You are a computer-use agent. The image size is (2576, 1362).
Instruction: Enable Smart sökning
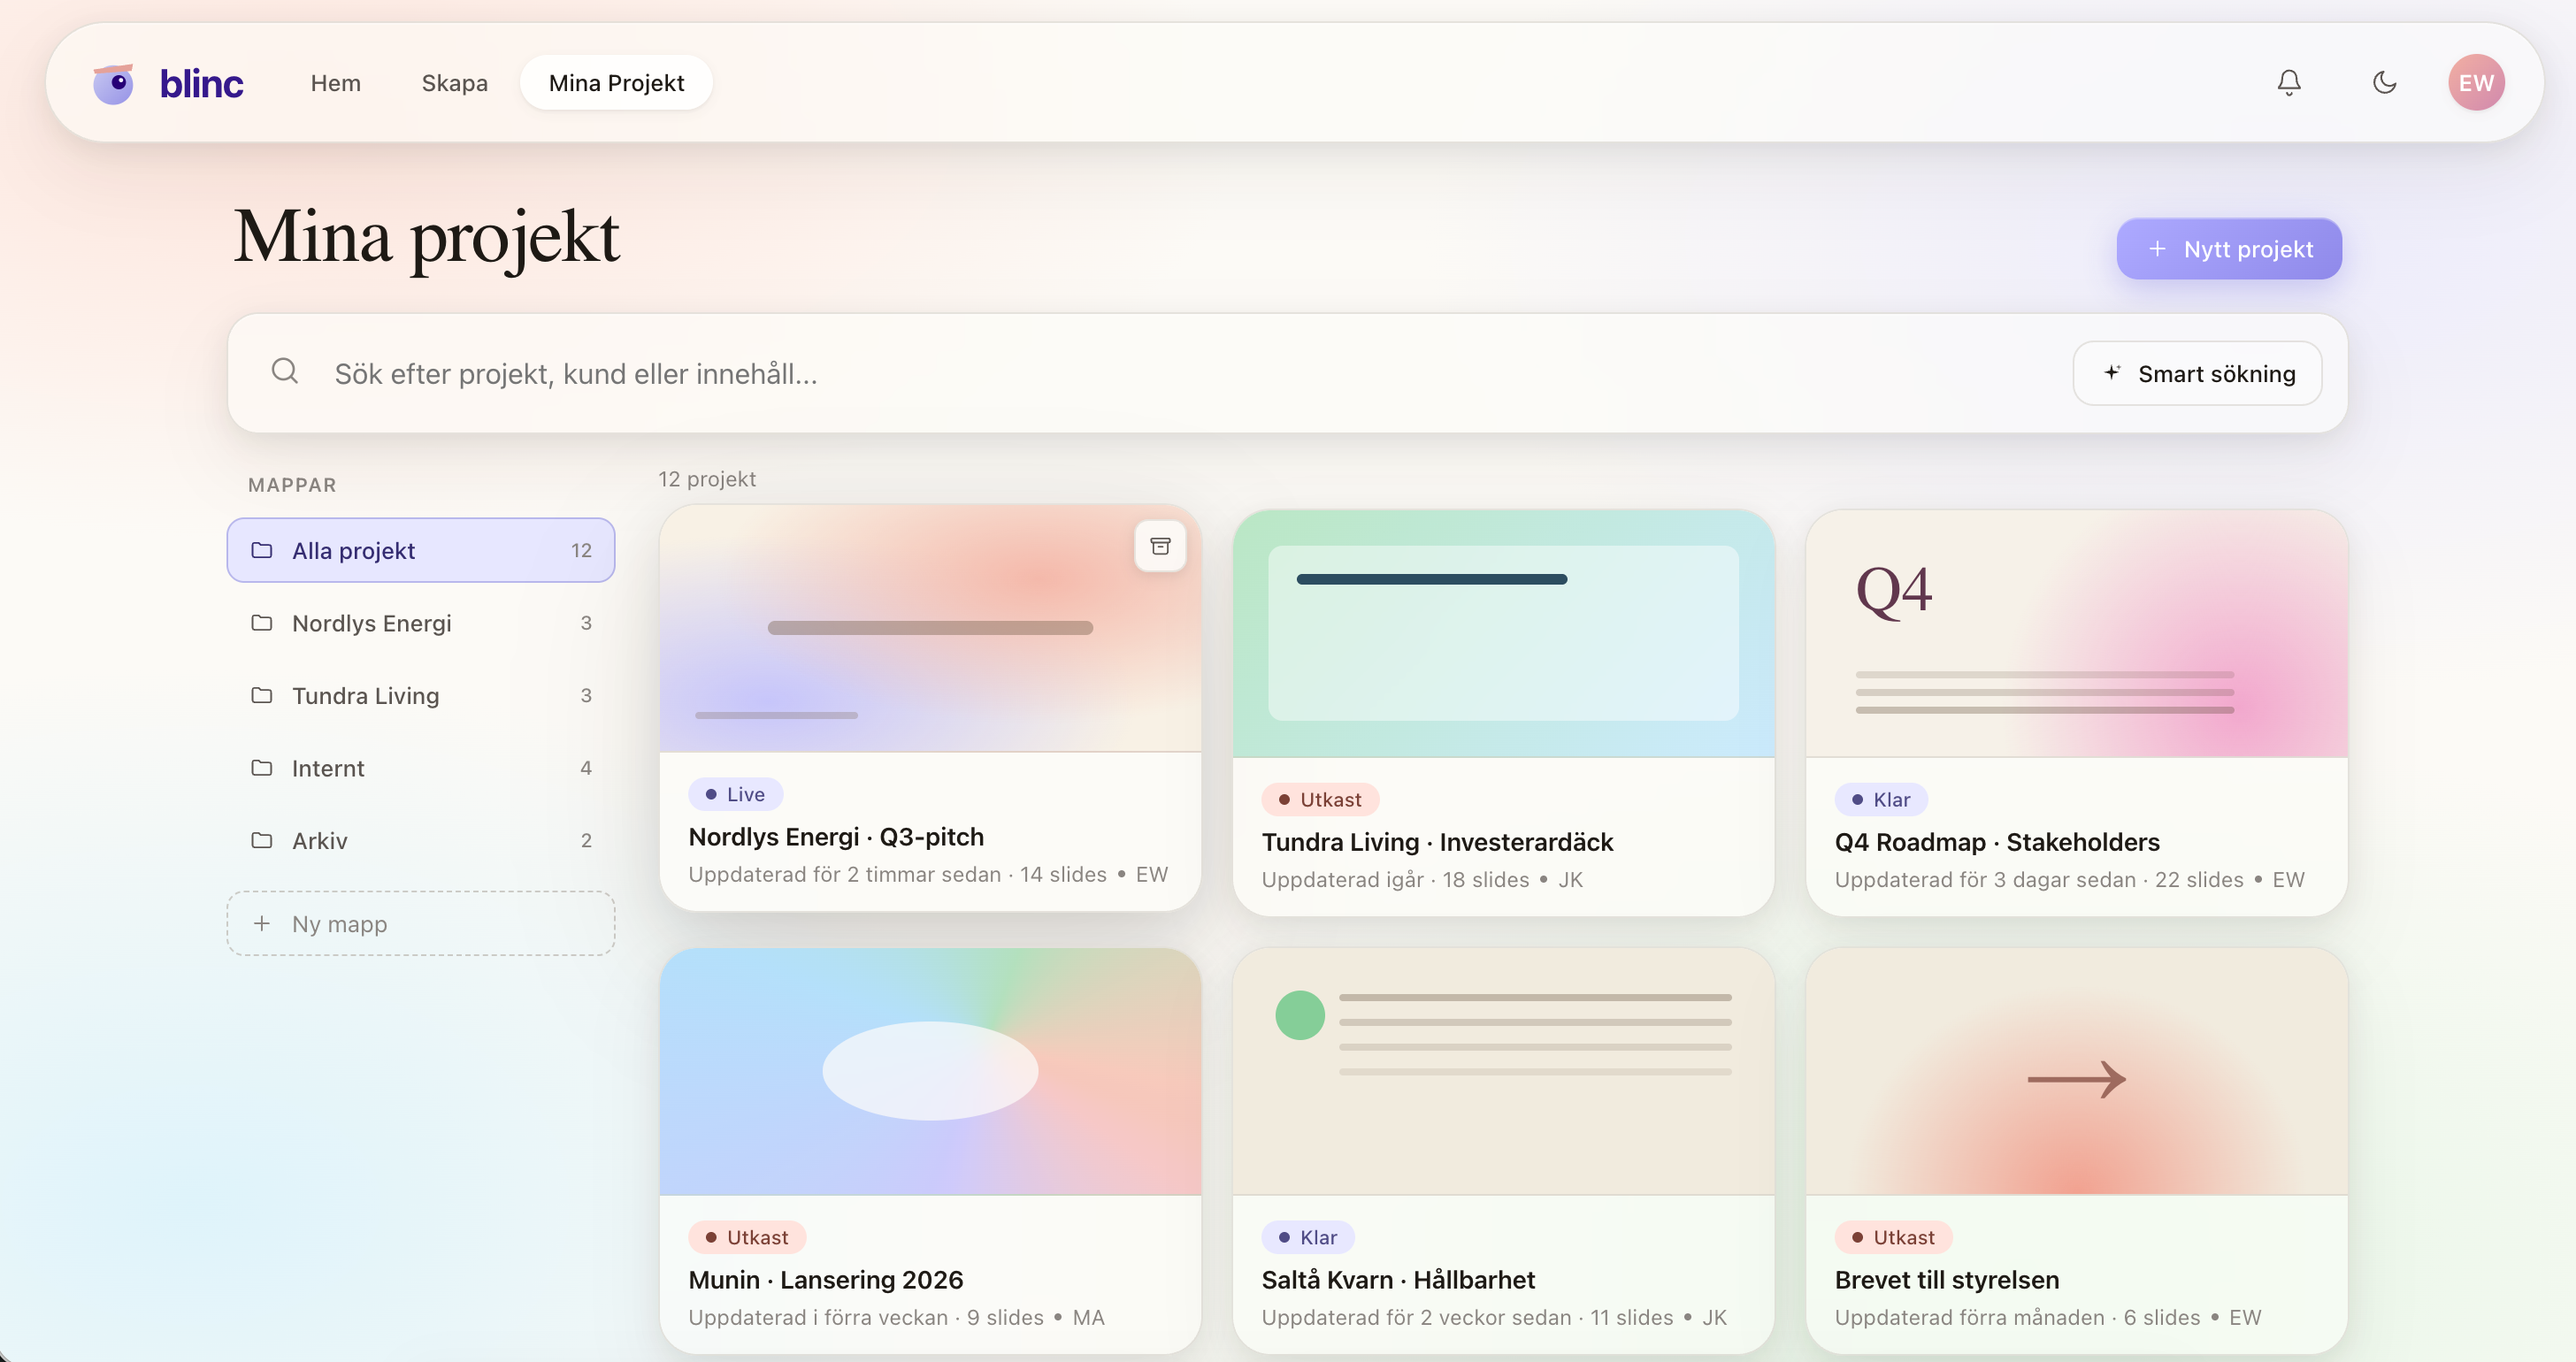(2197, 373)
